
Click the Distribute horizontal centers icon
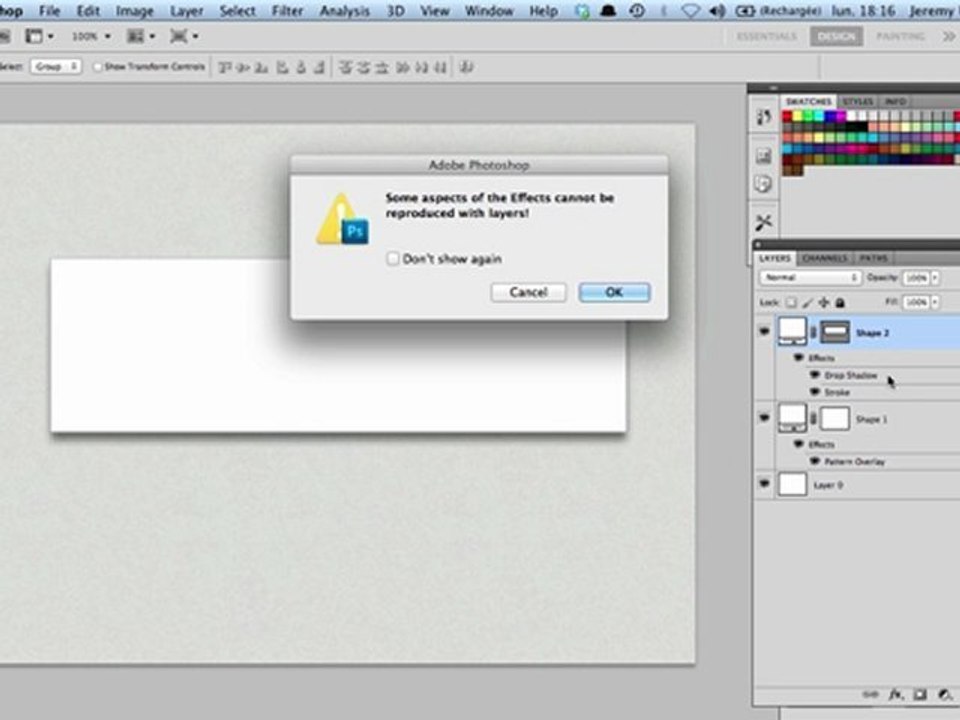[x=421, y=67]
